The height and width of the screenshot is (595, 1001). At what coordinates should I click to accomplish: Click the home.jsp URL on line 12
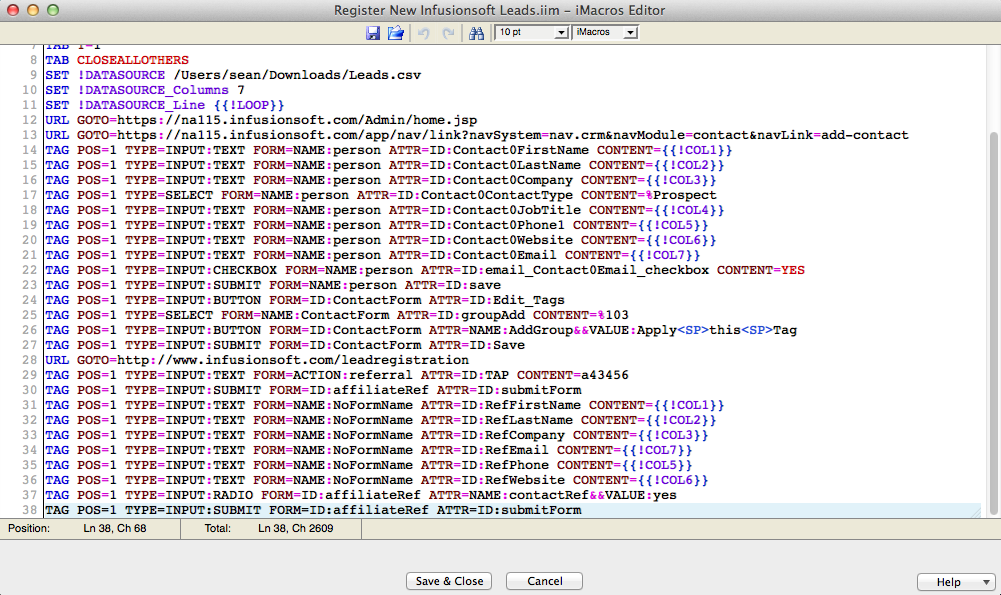(297, 120)
